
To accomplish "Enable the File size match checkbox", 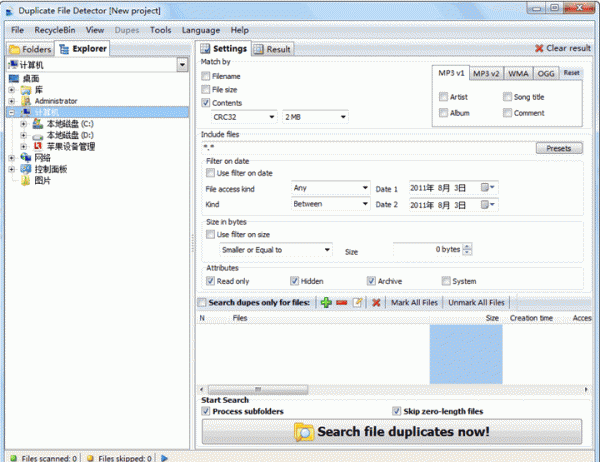I will [206, 89].
